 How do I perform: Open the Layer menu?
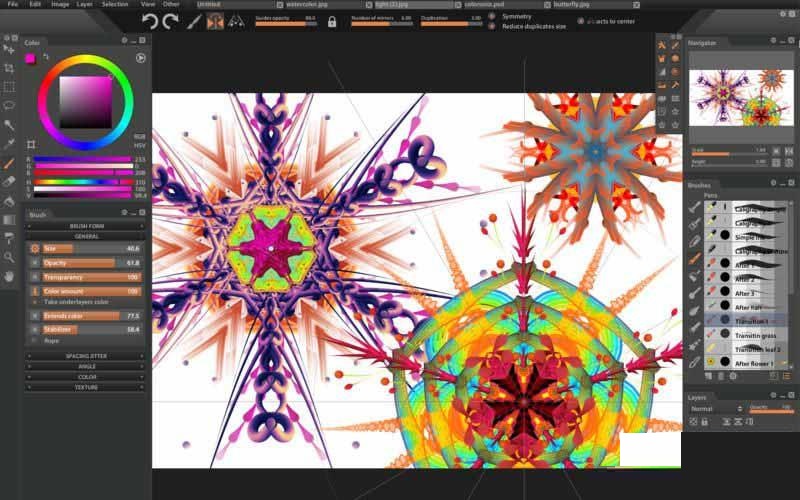[x=85, y=4]
